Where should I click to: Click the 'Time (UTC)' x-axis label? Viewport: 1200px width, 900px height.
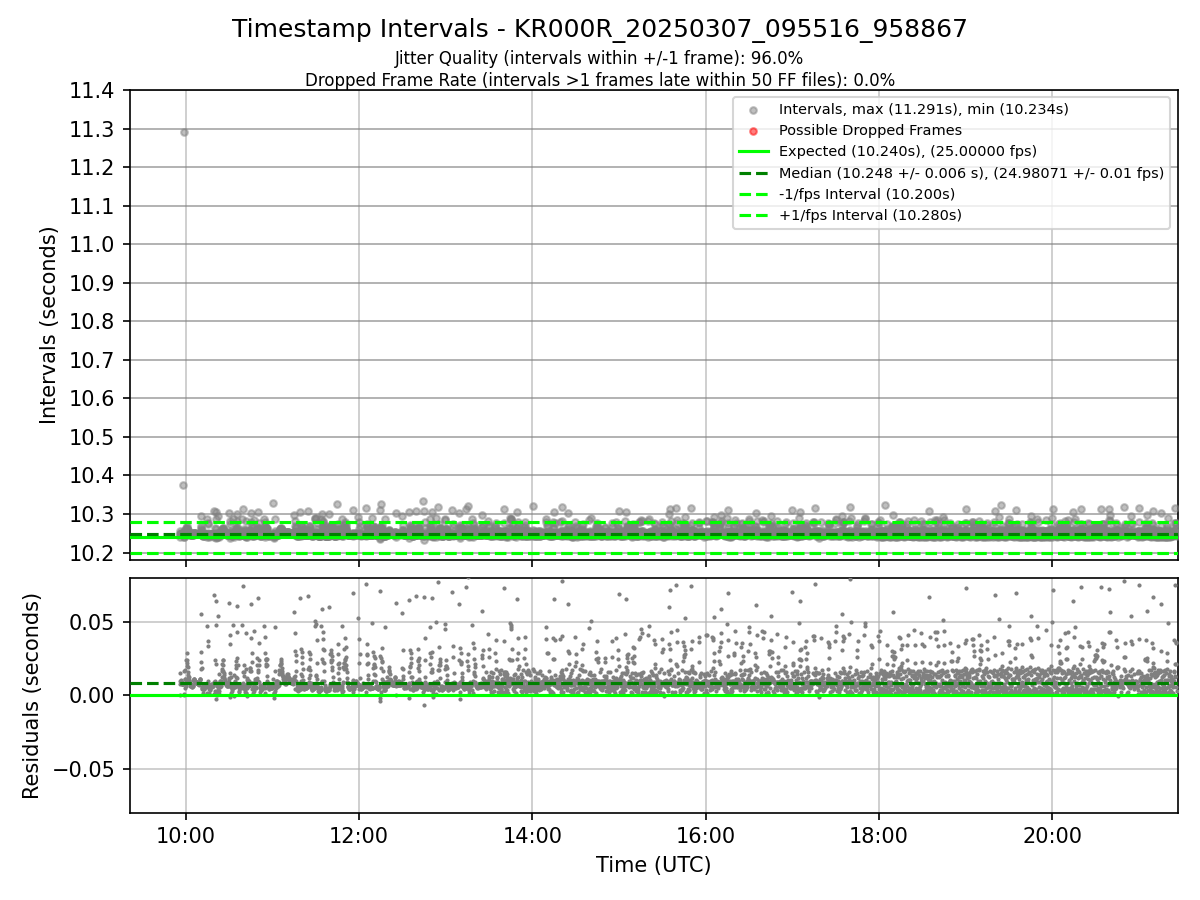coord(653,865)
